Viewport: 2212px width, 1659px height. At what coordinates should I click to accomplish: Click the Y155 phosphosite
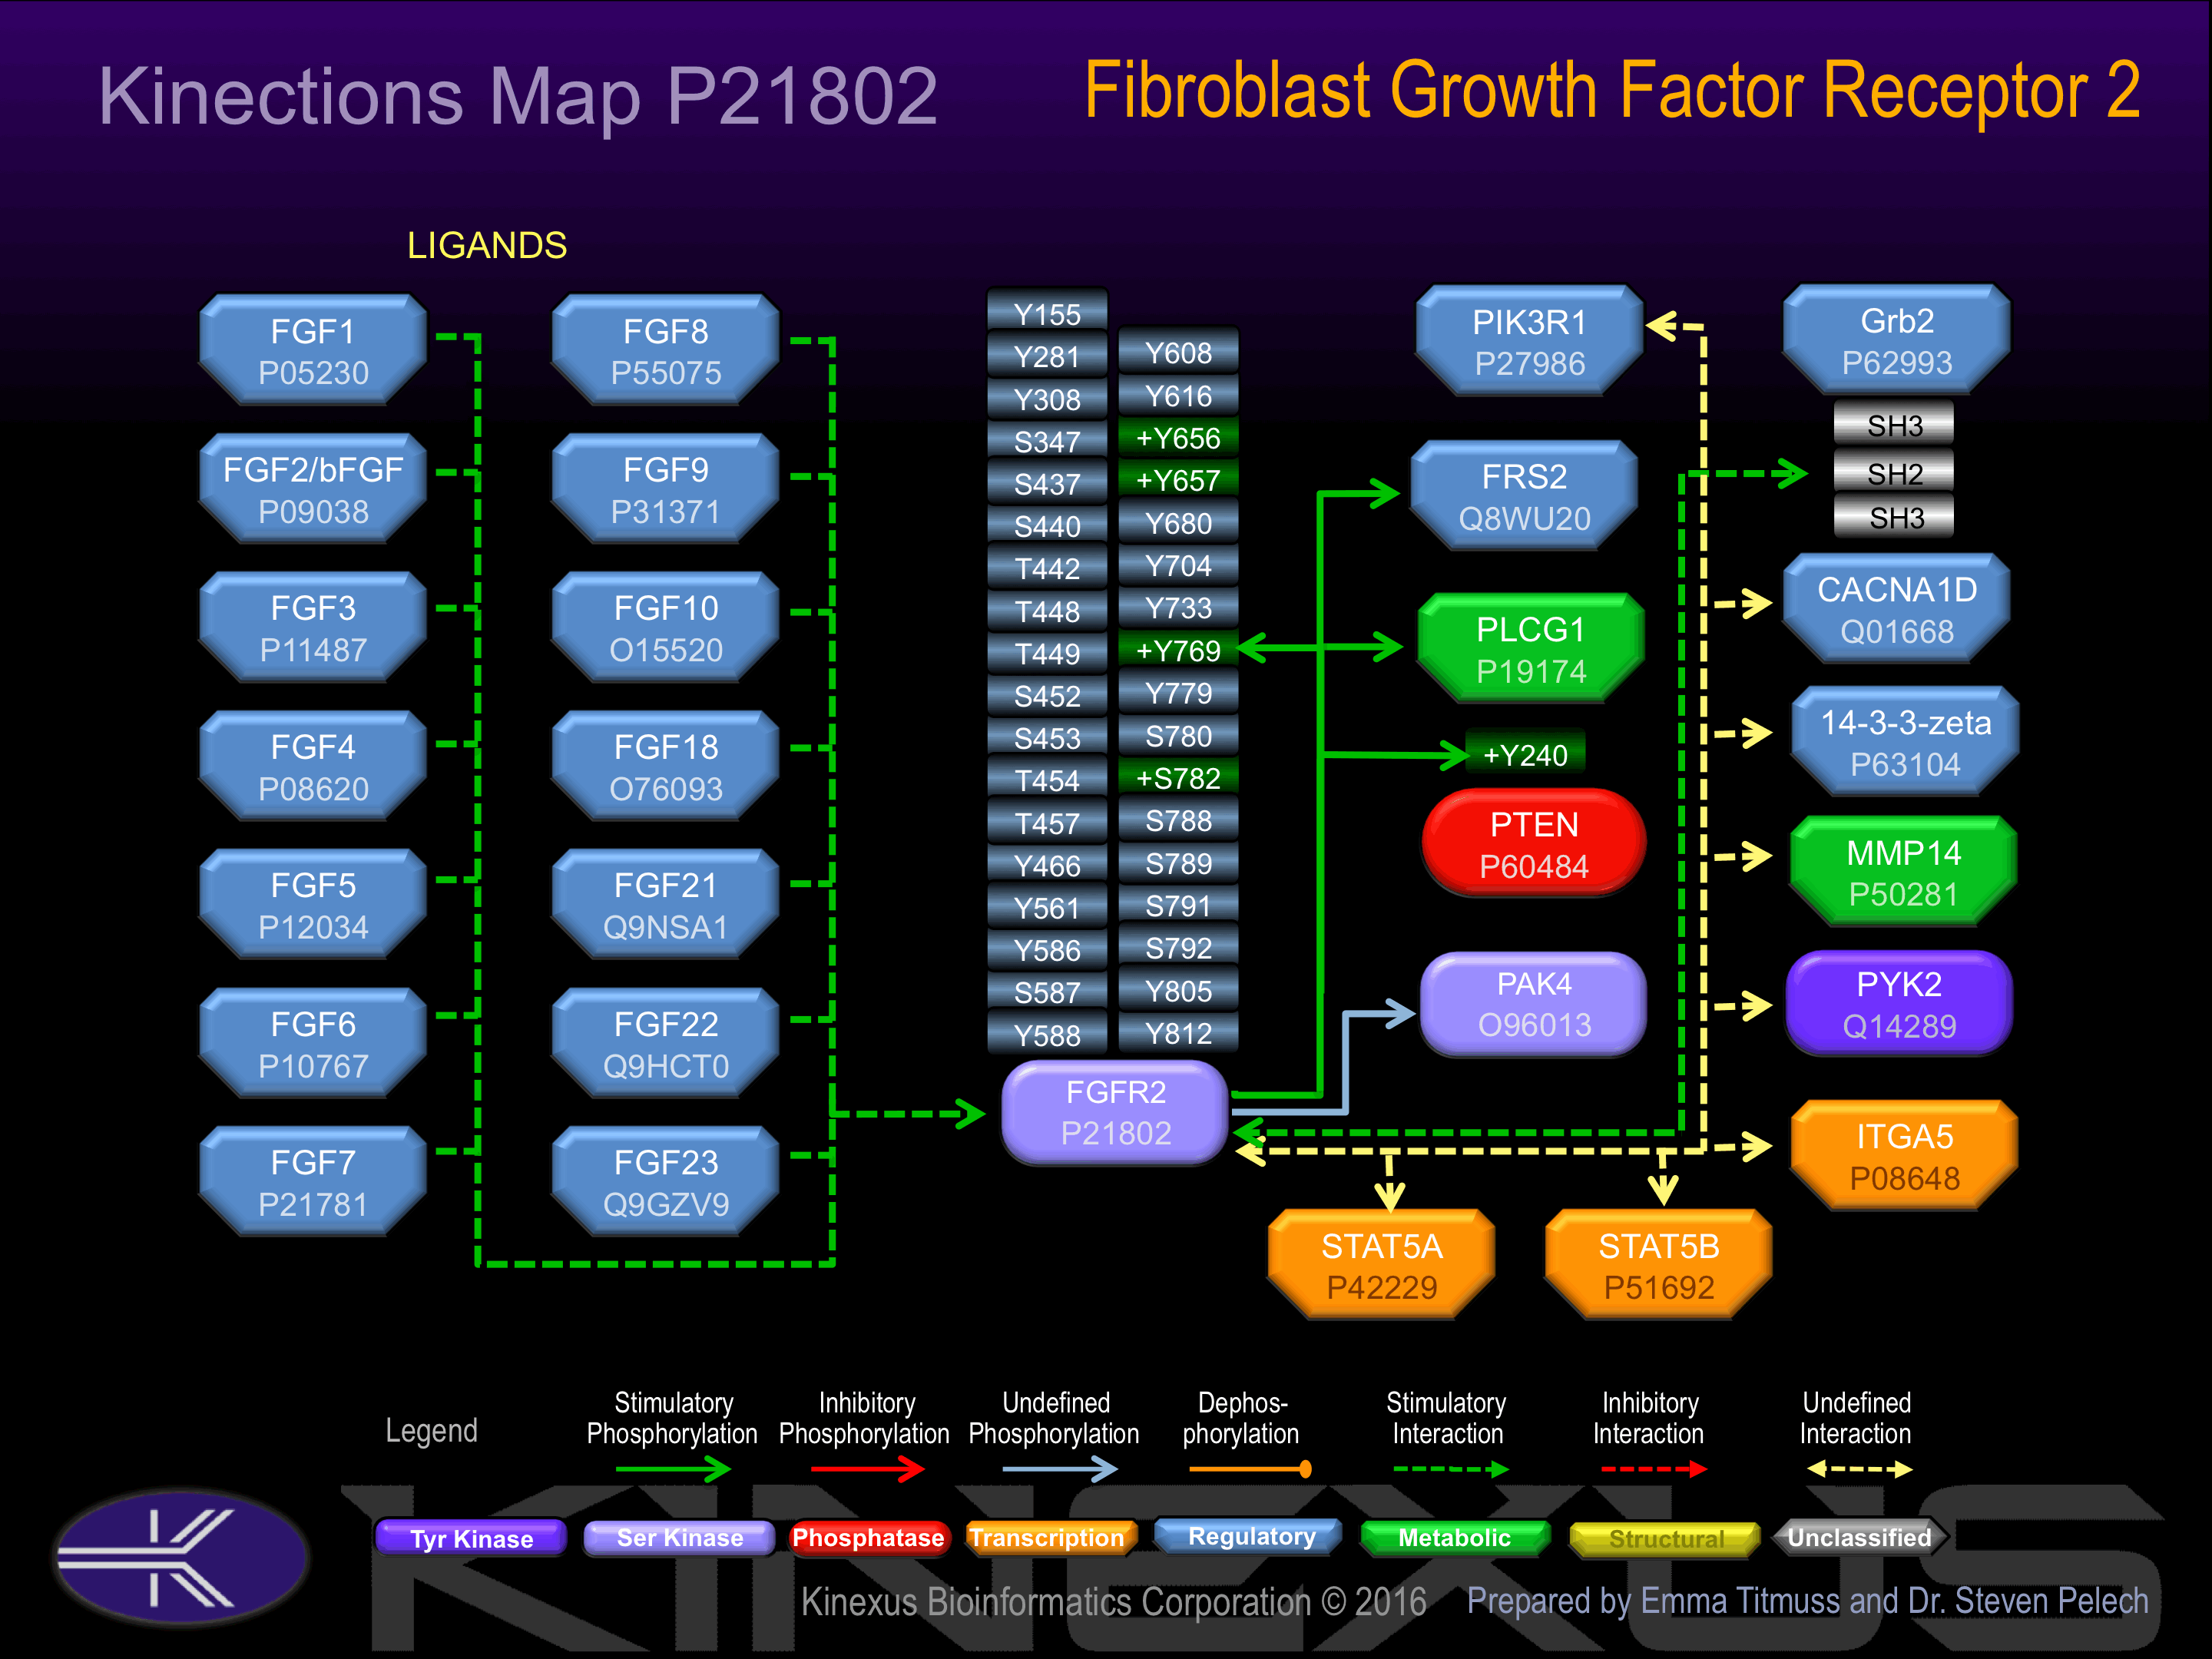pos(1047,313)
